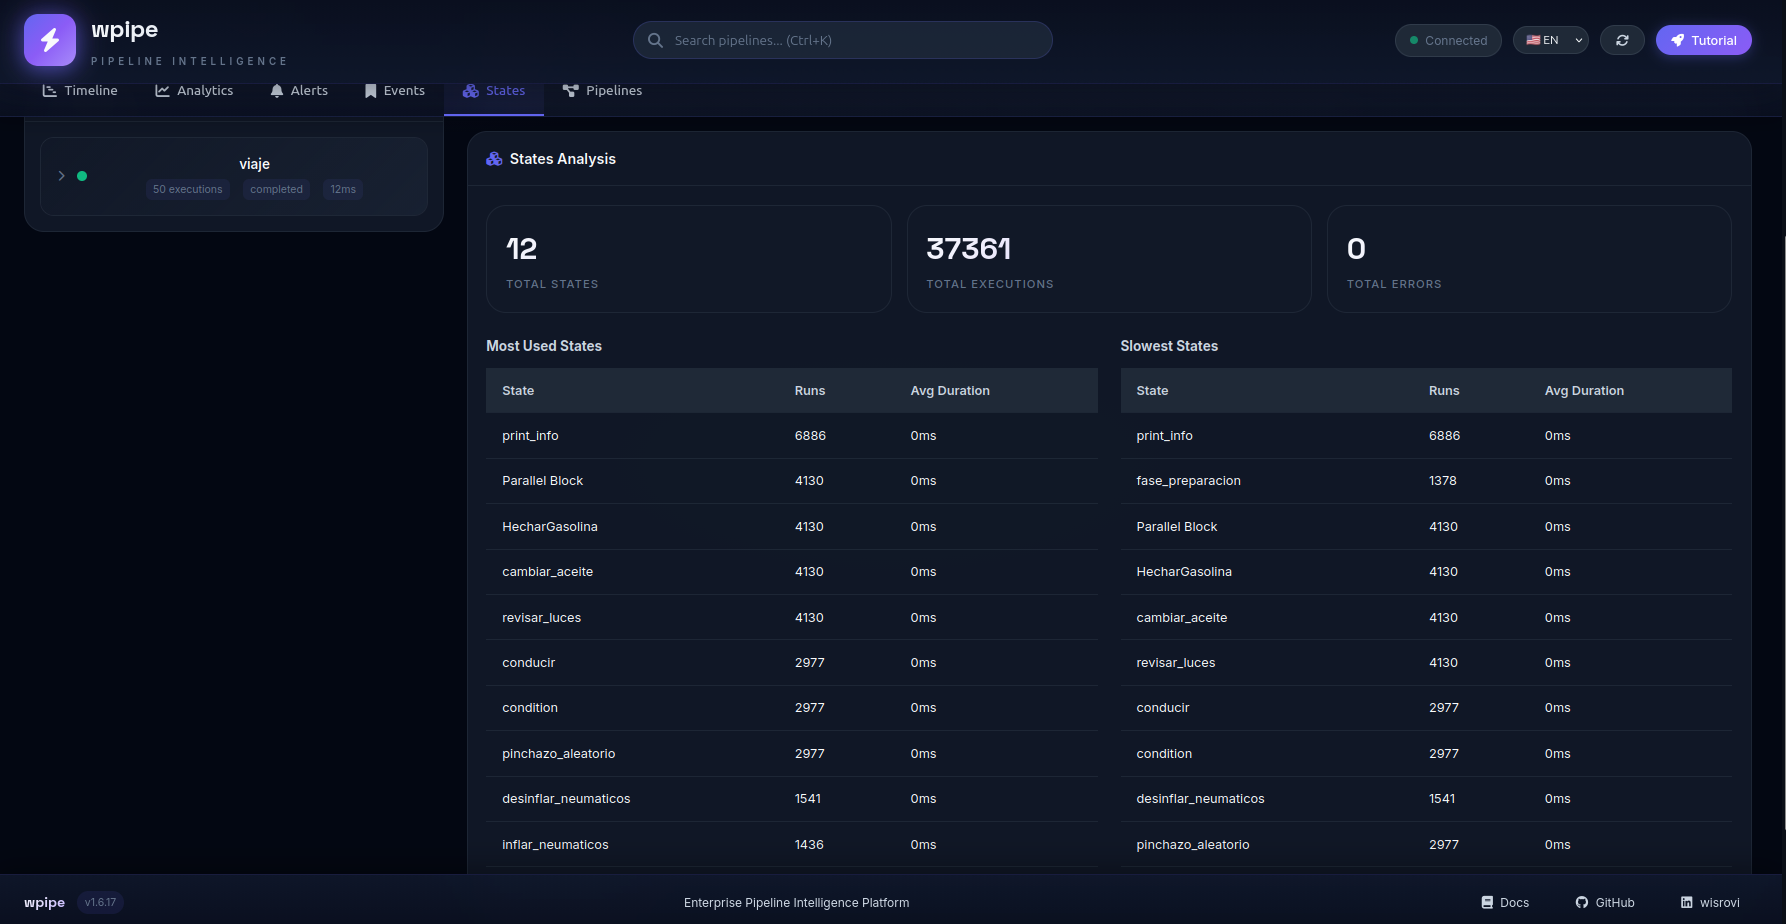Click the search magnifier icon

coord(655,40)
